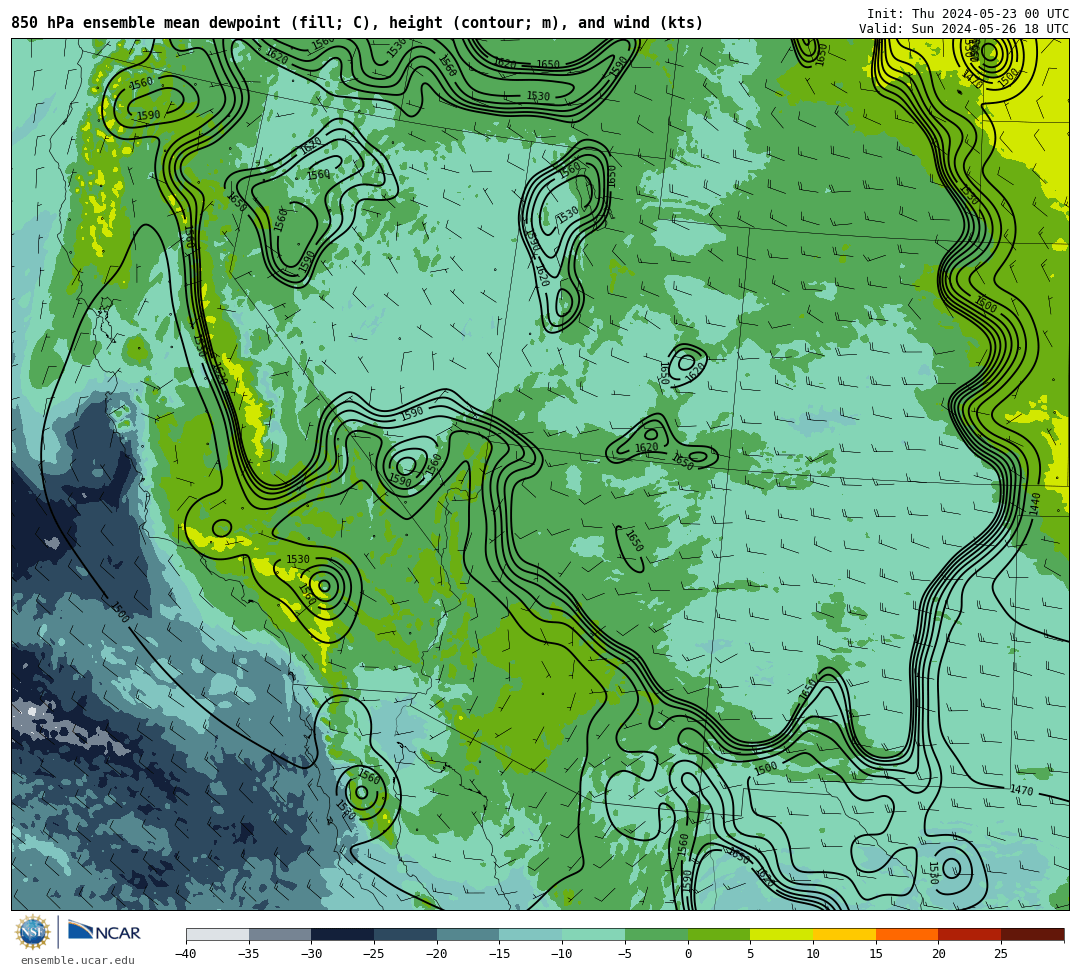Pick the dark brown colorbar segment above 25
The width and height of the screenshot is (1080, 973).
pyautogui.click(x=1032, y=934)
